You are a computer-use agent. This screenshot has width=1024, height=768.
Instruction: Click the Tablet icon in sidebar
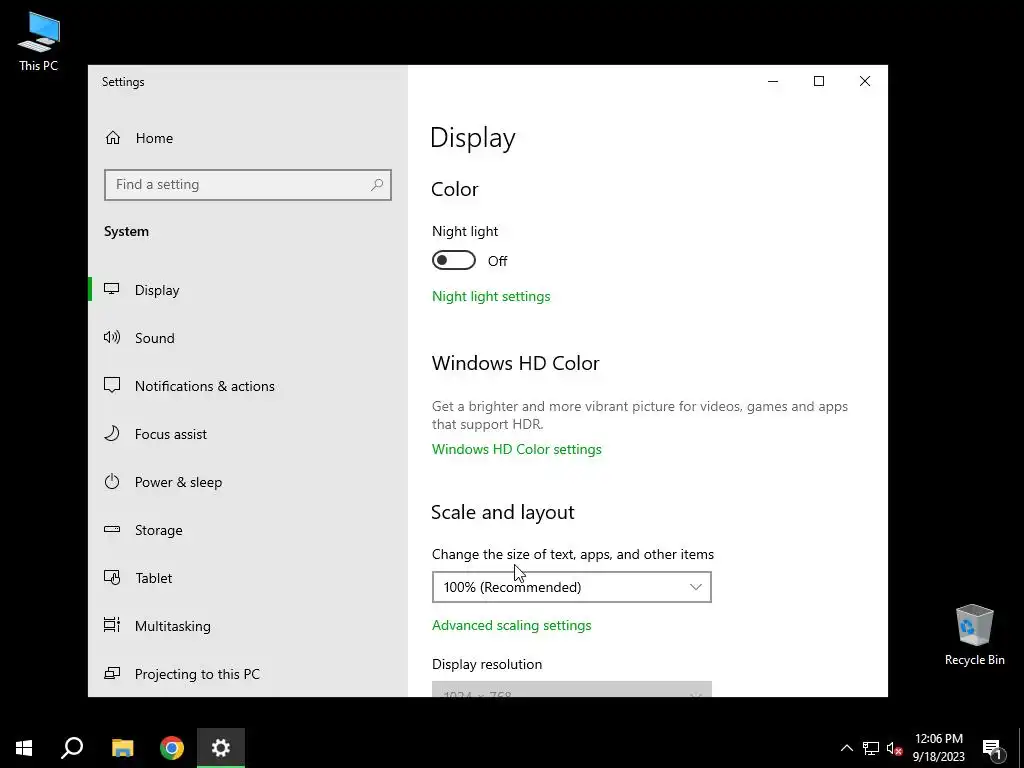tap(112, 577)
